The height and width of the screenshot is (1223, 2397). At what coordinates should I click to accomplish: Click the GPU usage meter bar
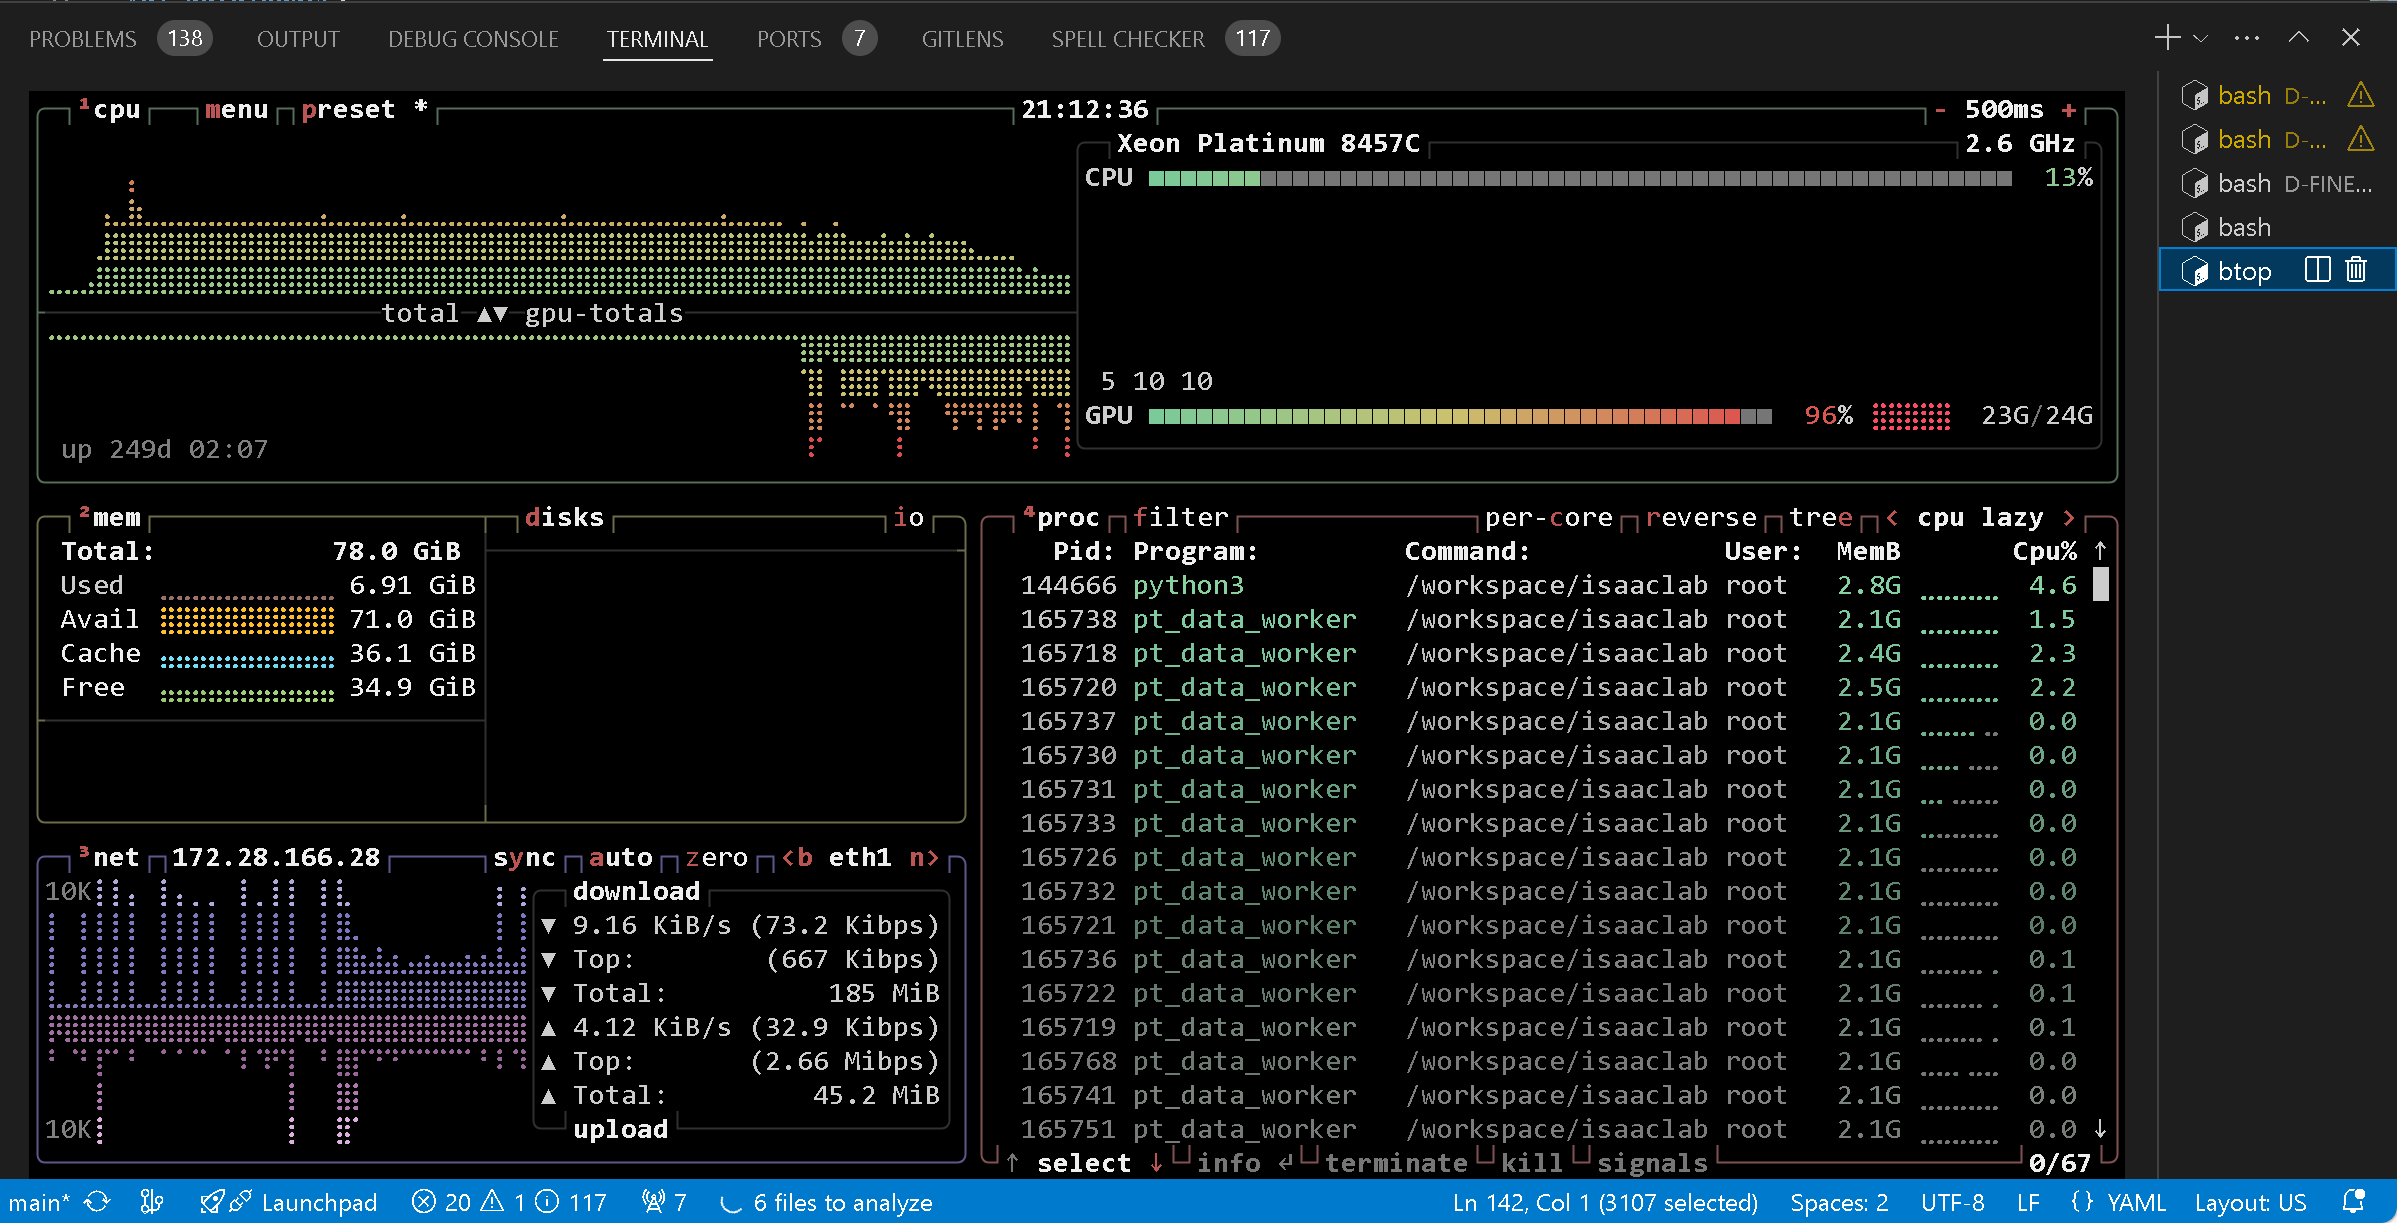coord(1459,415)
